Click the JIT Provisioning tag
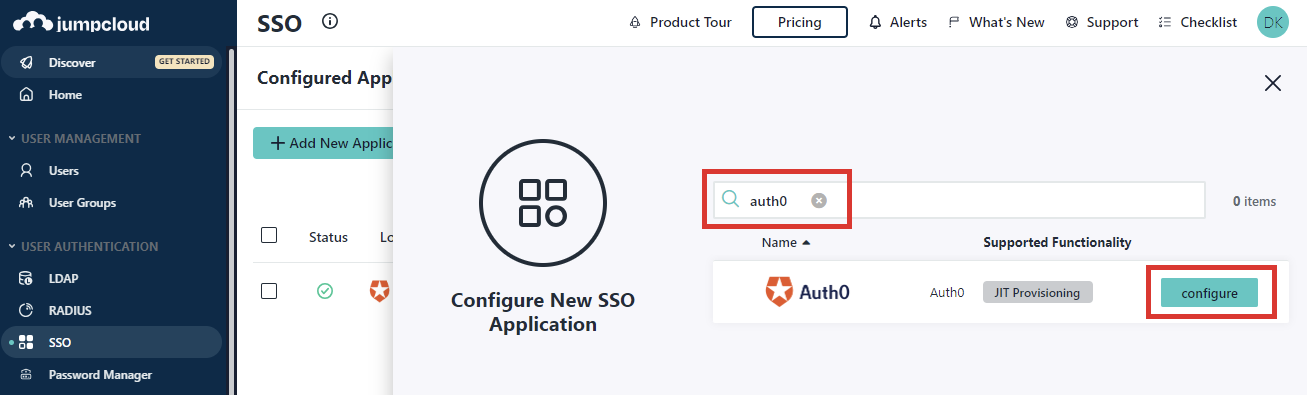 point(1038,293)
